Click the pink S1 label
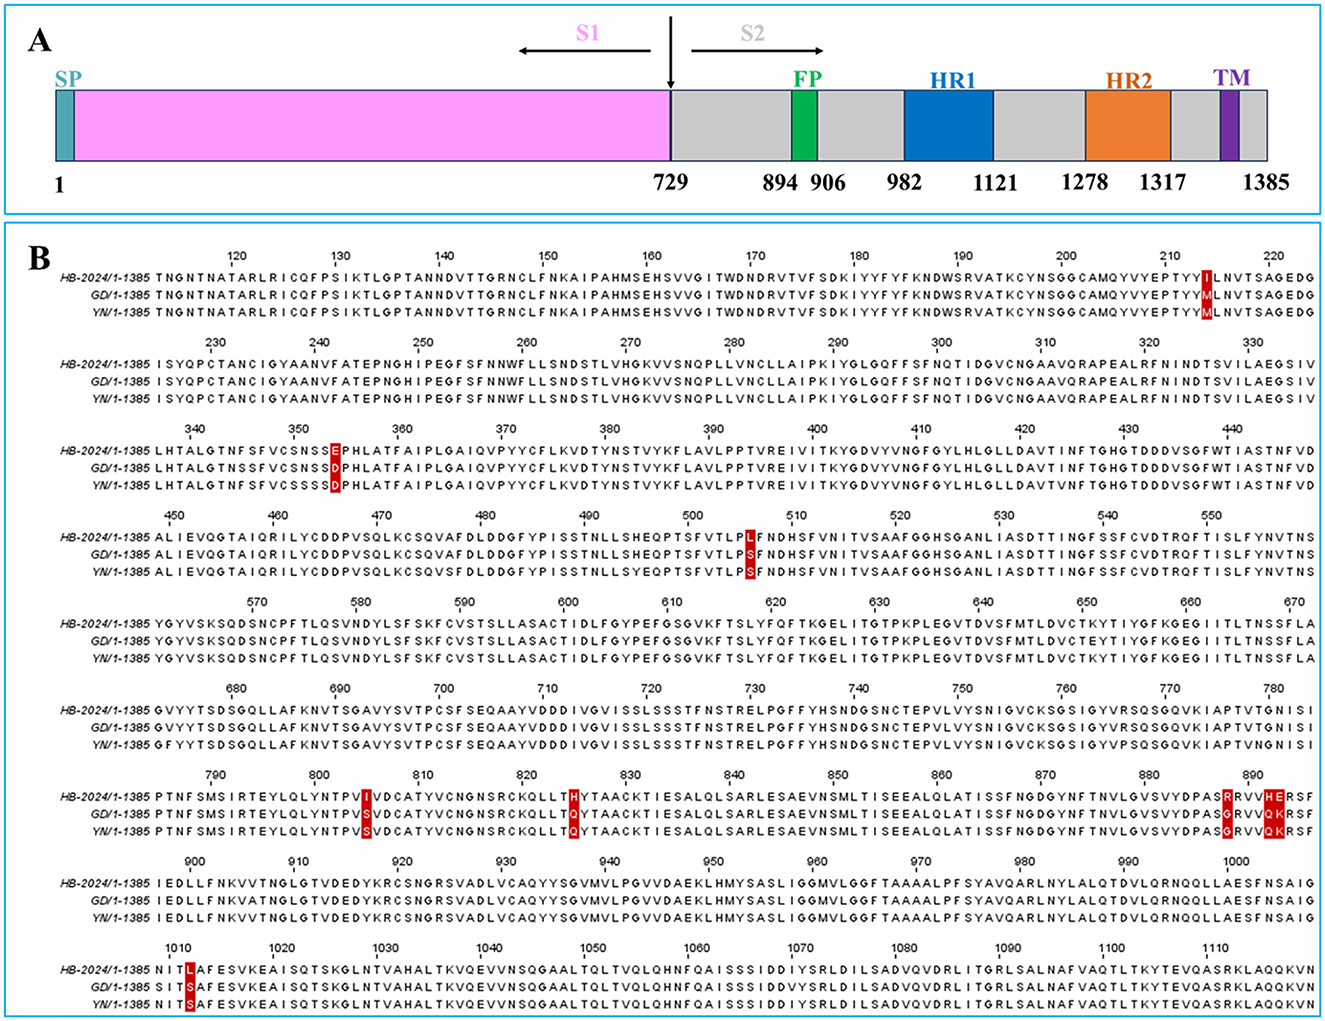Screen dimensions: 1325x1021 588,33
